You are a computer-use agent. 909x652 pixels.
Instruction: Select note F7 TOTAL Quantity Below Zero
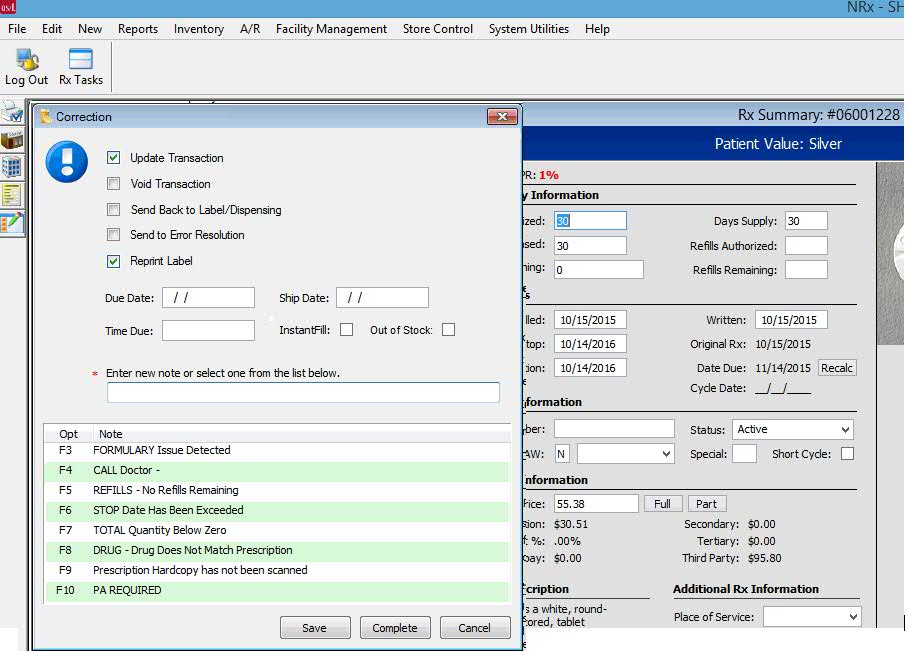[277, 530]
